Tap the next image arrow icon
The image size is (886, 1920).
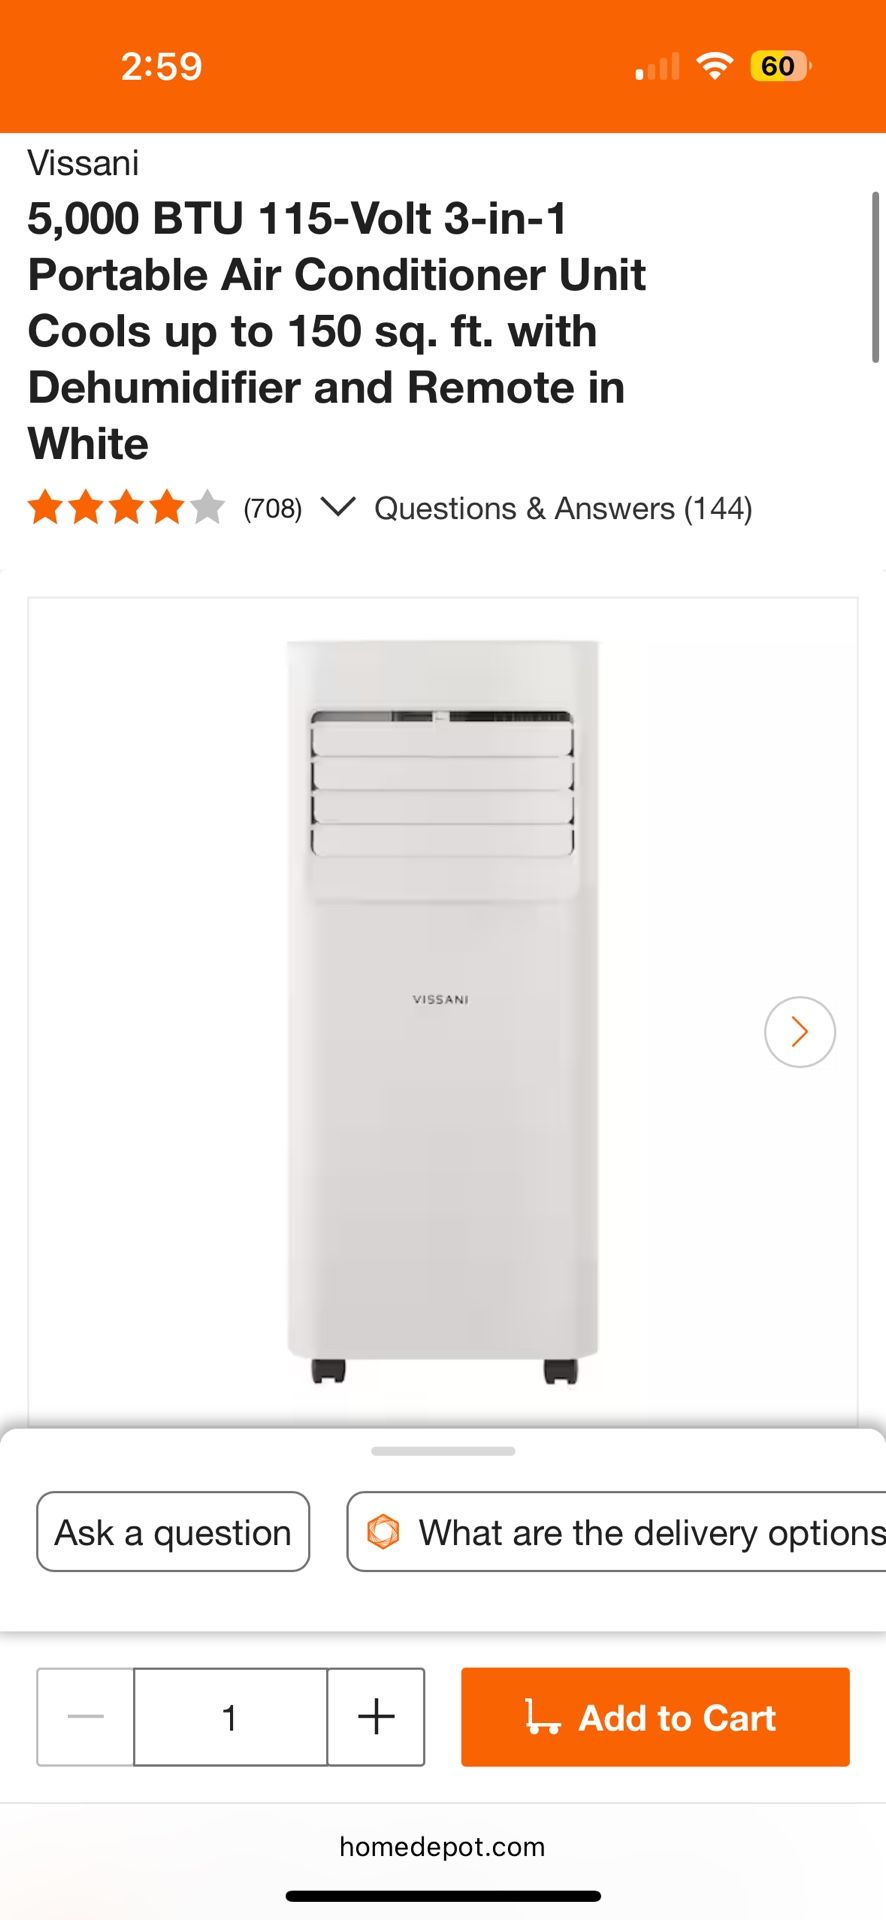pos(799,1032)
